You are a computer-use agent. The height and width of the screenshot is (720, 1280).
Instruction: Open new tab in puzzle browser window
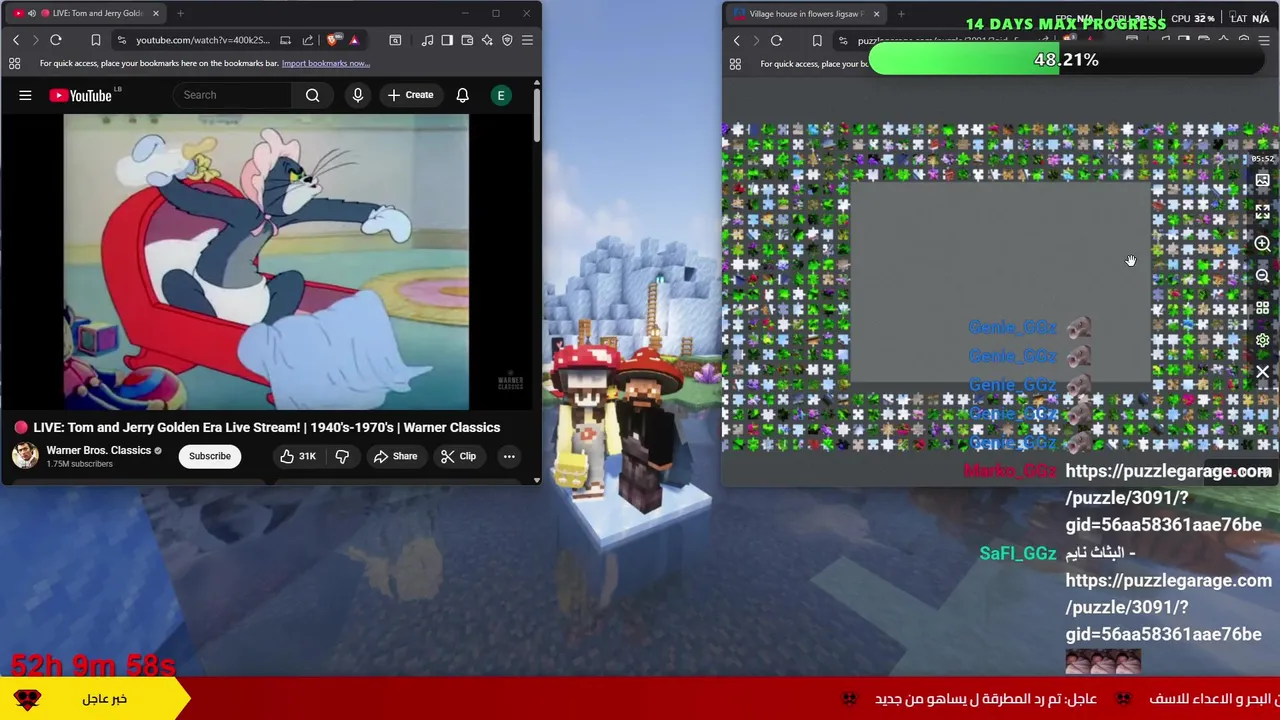(901, 14)
